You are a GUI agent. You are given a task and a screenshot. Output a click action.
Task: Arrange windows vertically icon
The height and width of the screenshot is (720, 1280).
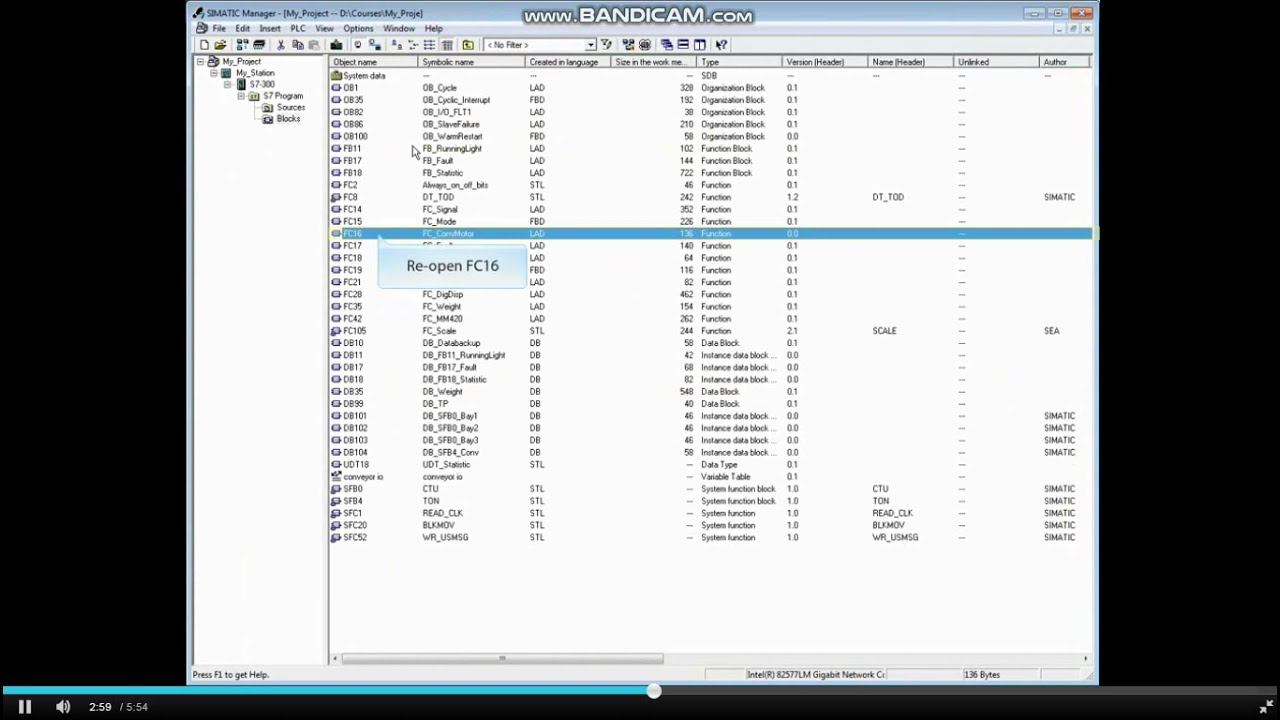[x=699, y=44]
